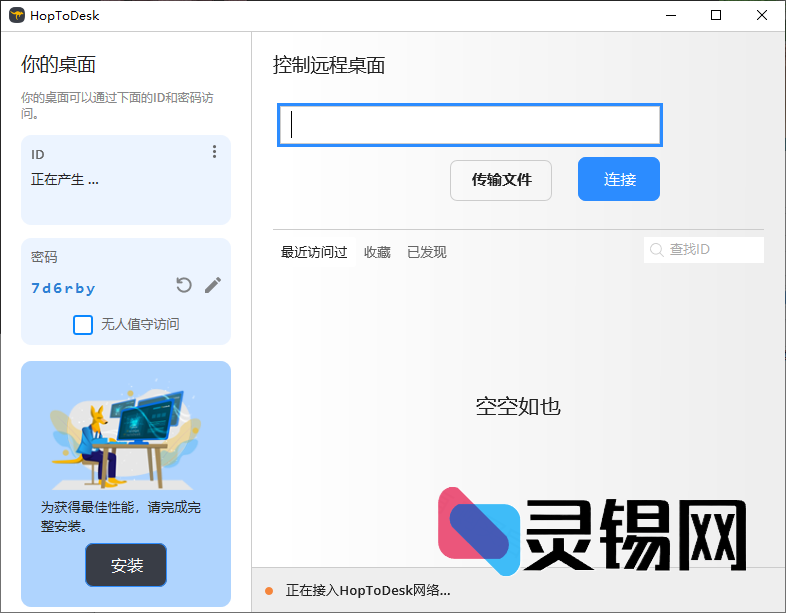Viewport: 786px width, 613px height.
Task: Switch to the 最近访问过 tab
Action: pyautogui.click(x=314, y=252)
